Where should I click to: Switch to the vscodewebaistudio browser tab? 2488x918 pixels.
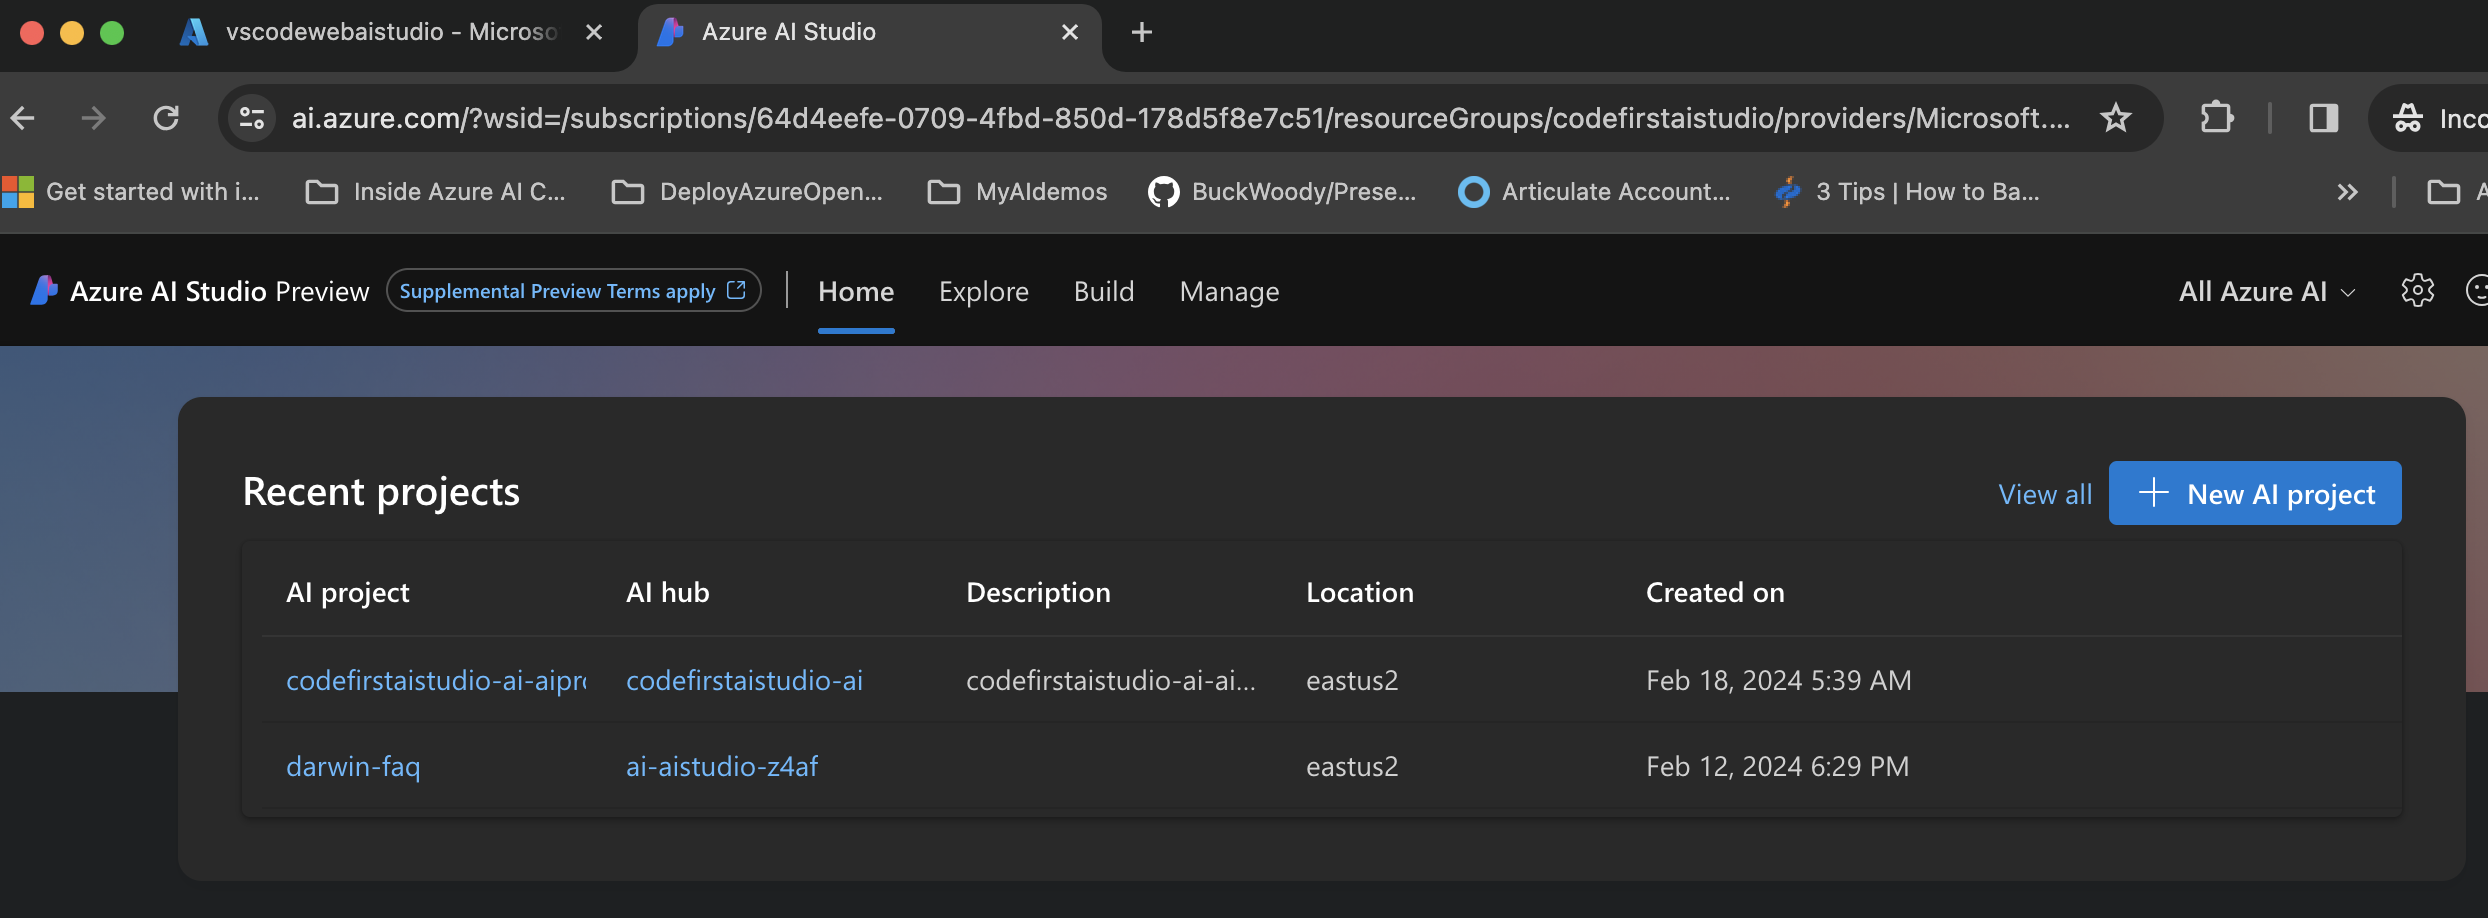390,32
